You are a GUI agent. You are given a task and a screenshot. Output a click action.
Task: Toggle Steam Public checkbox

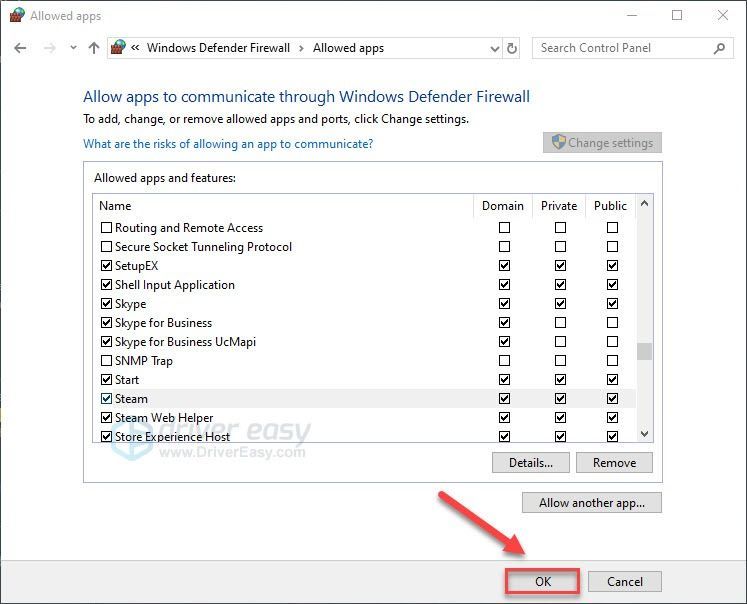coord(612,399)
